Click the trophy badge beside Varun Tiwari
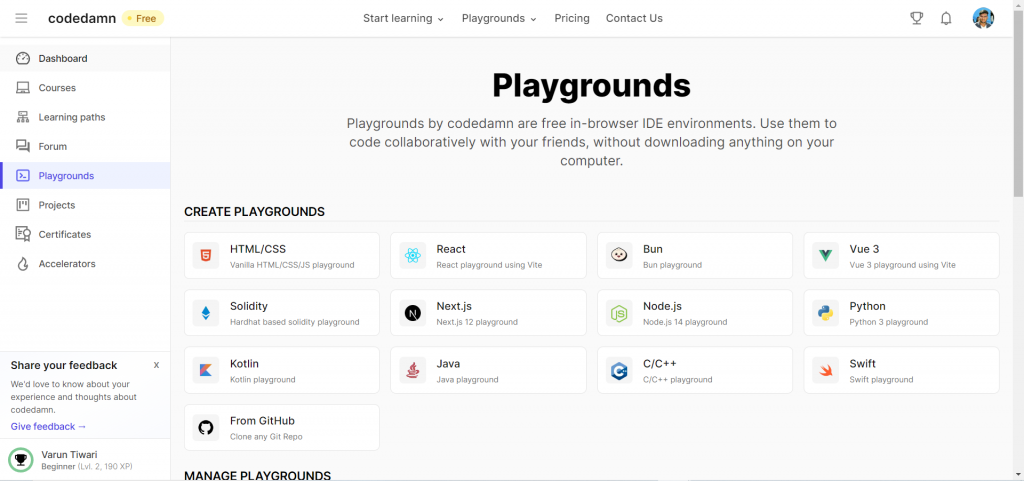The width and height of the screenshot is (1024, 481). 21,460
